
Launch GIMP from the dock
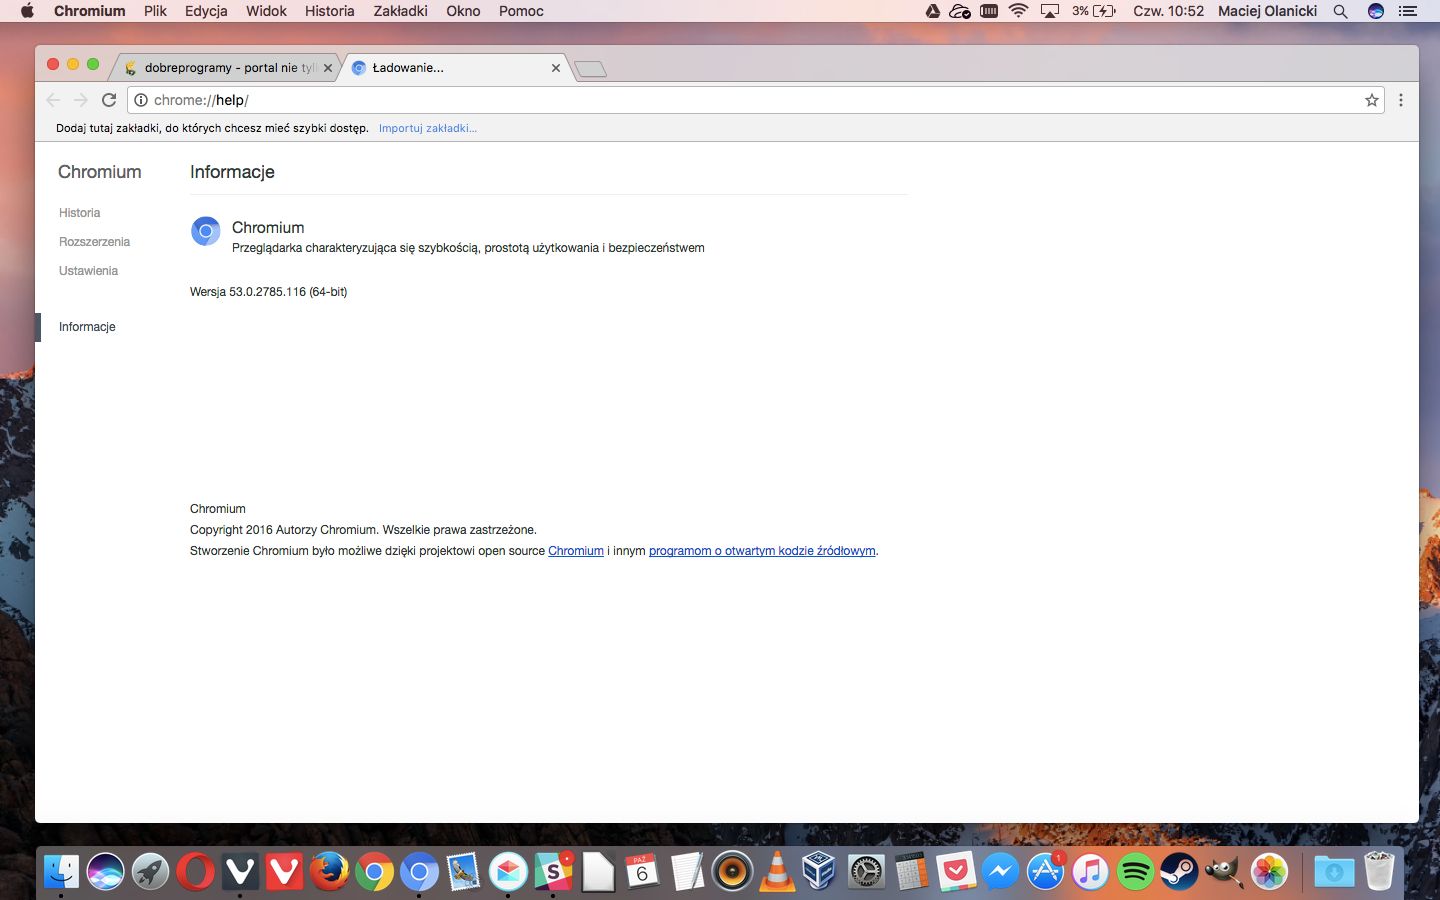pos(1224,872)
